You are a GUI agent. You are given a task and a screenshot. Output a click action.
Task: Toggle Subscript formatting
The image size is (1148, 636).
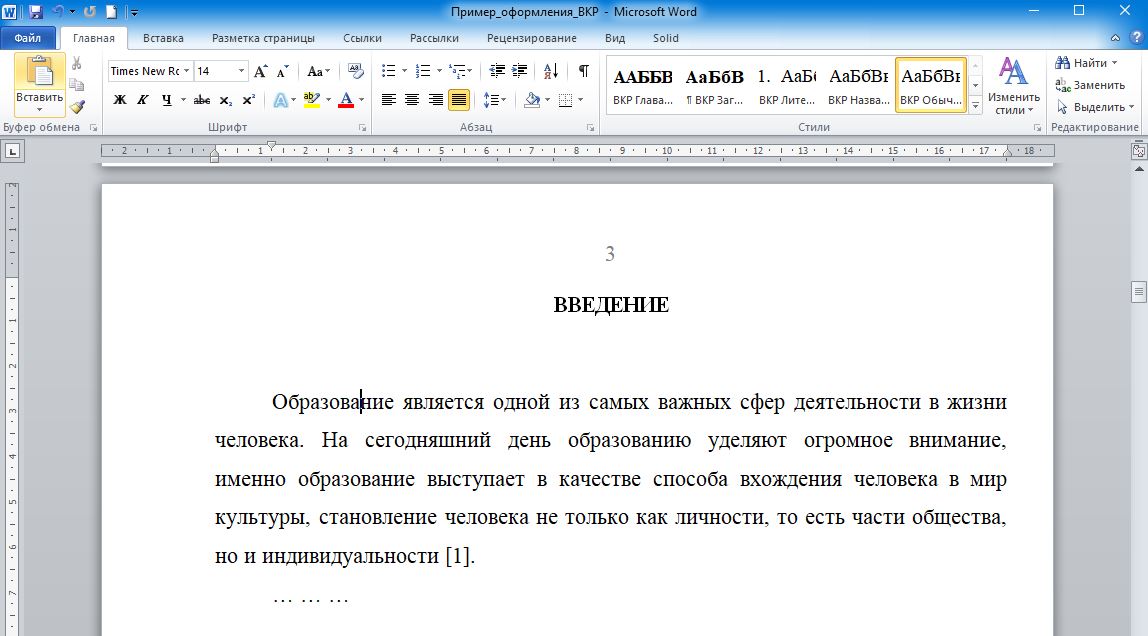(x=226, y=100)
